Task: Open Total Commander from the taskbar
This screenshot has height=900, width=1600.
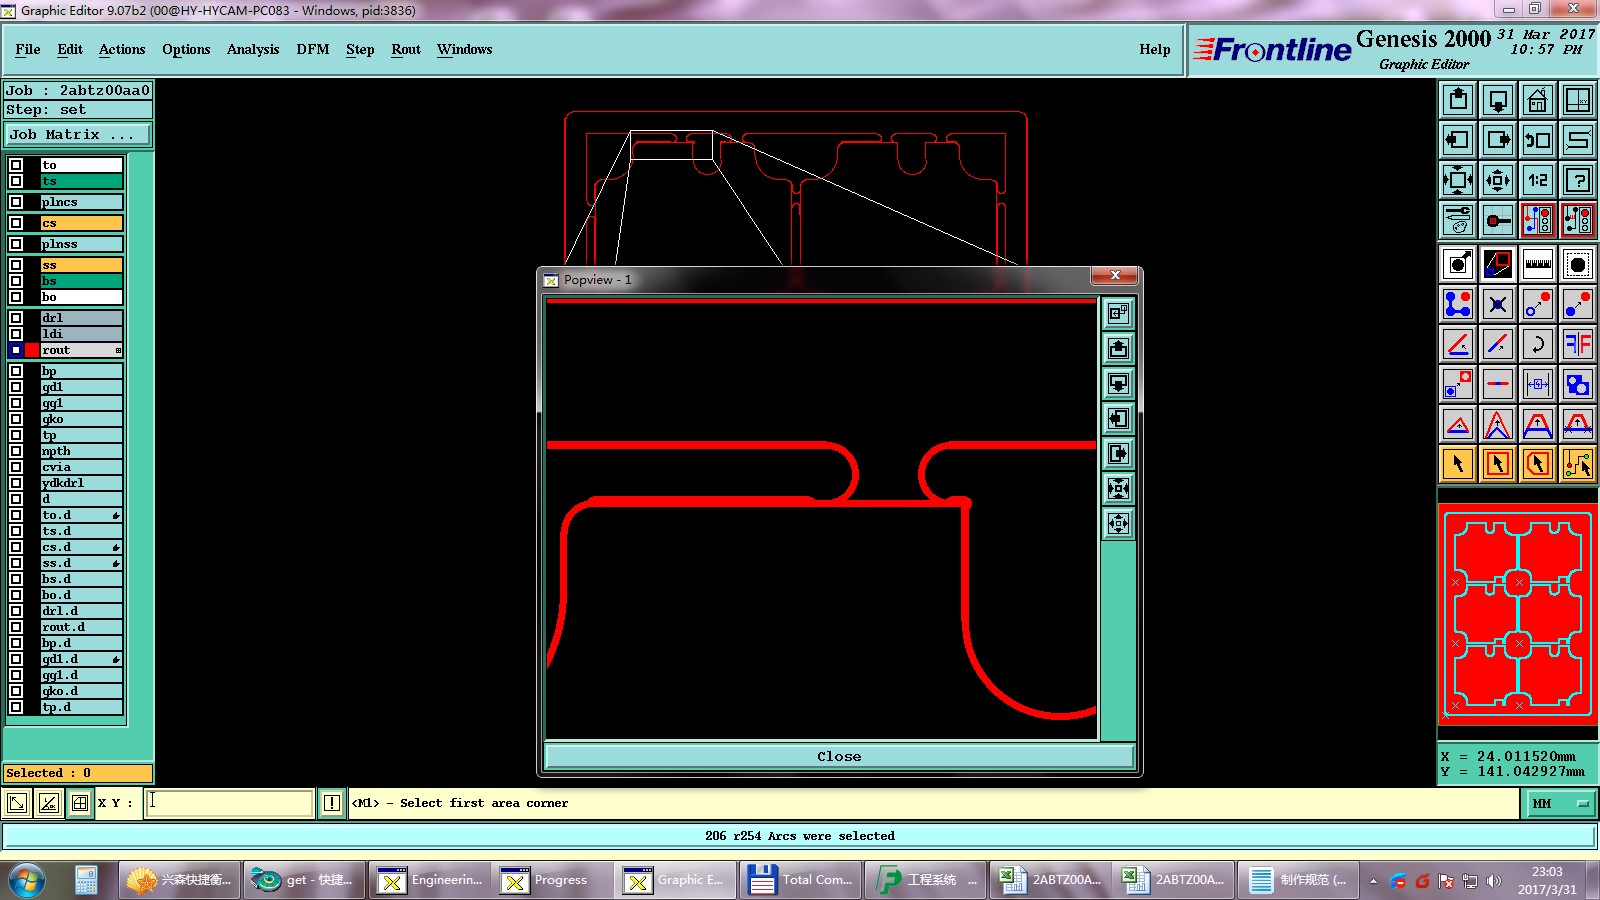Action: [x=802, y=880]
